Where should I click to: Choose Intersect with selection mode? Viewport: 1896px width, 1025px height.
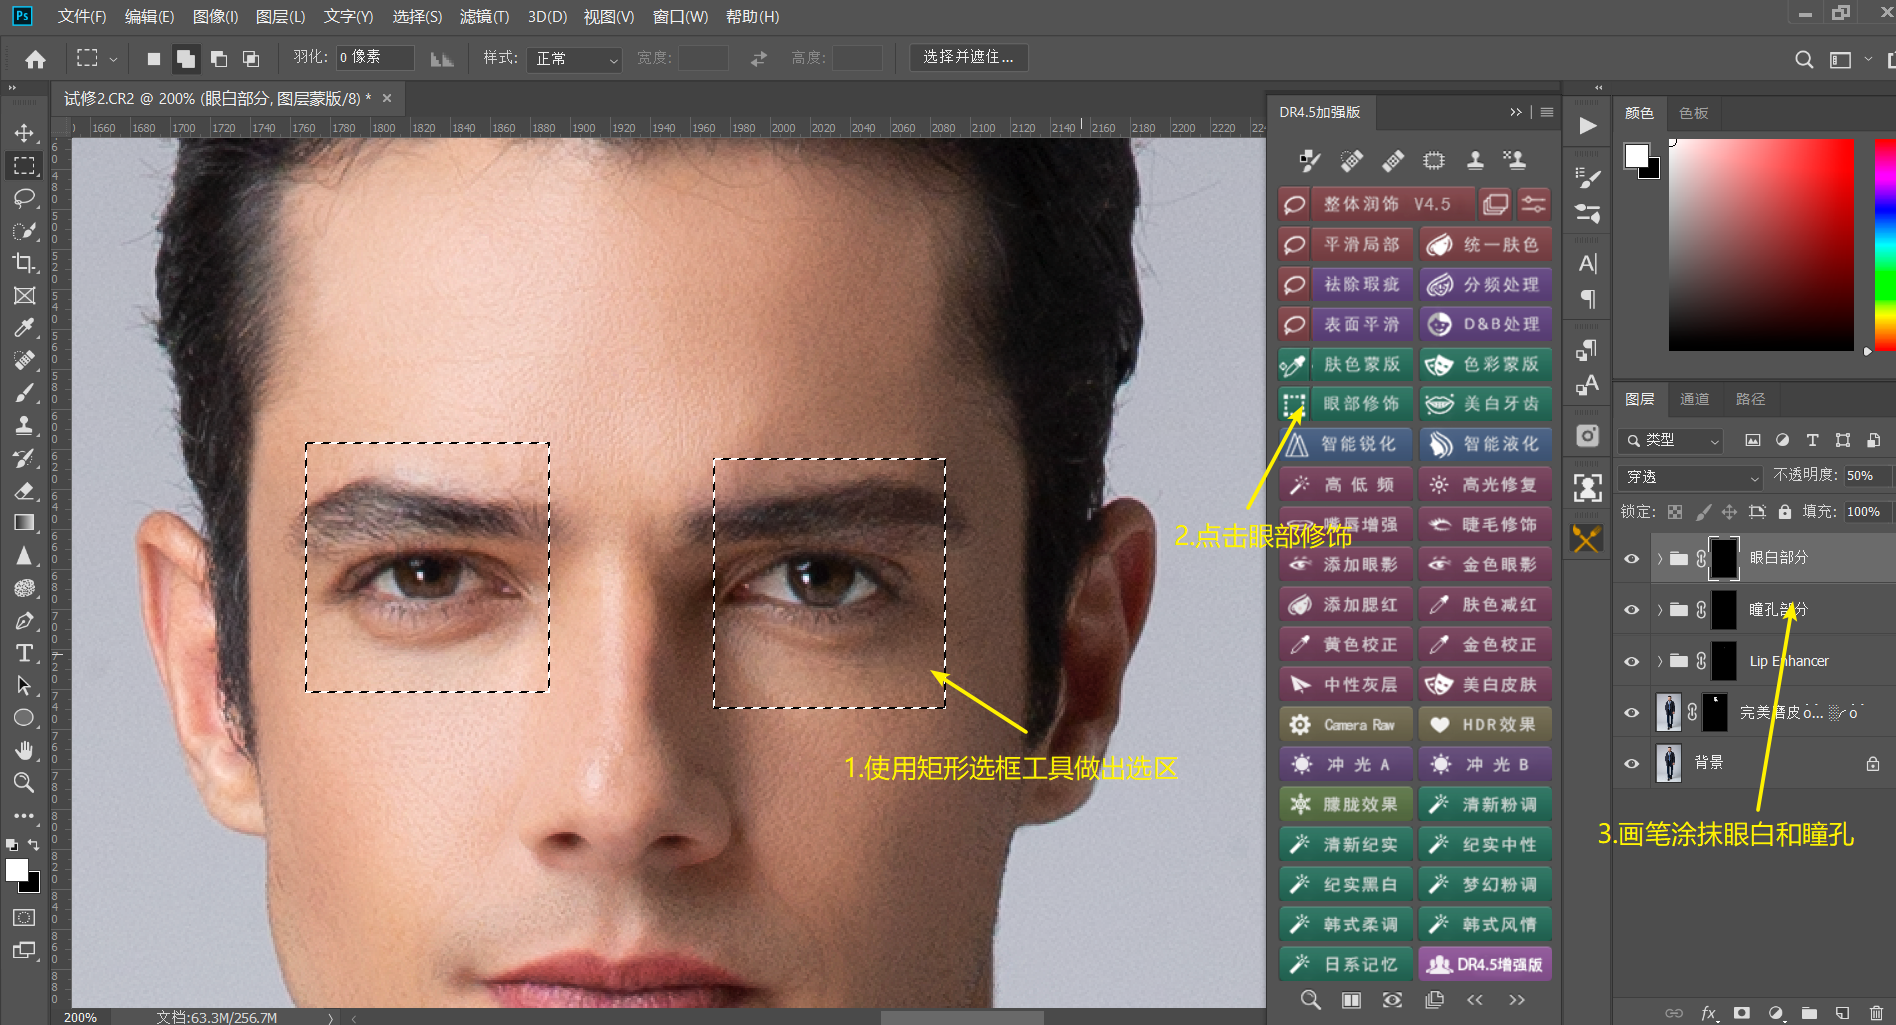(251, 59)
